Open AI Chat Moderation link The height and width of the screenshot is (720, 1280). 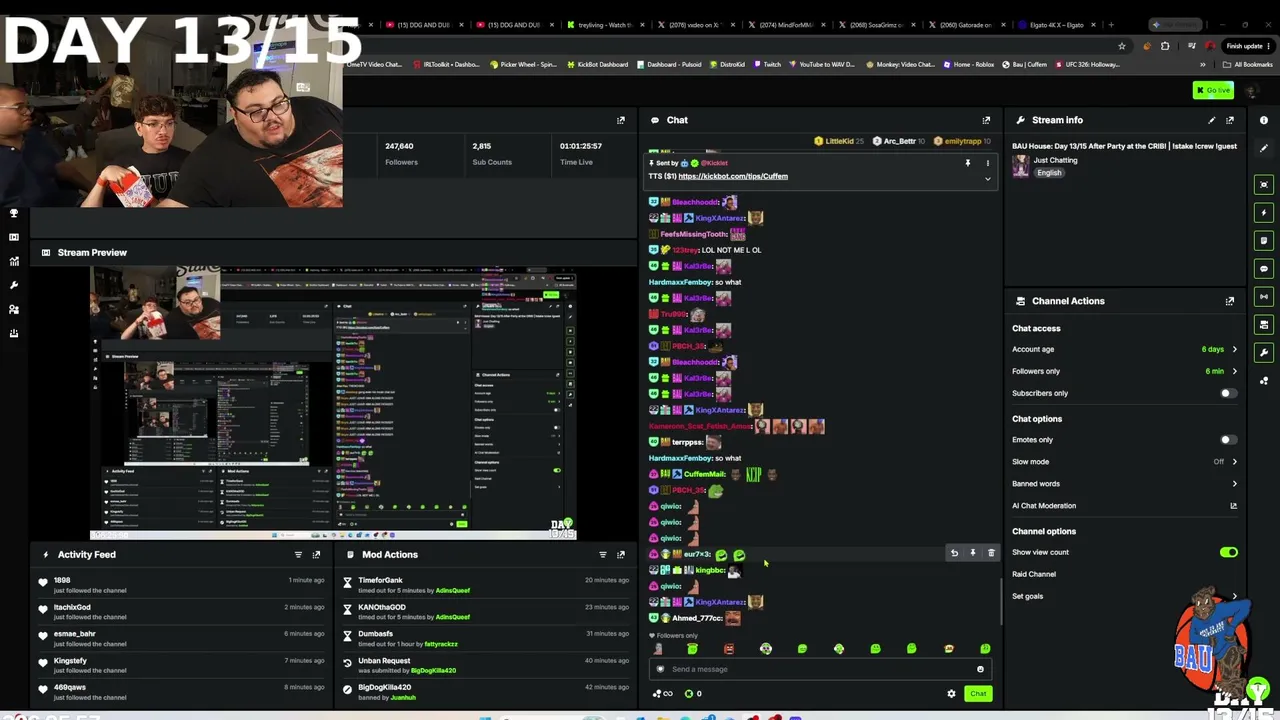[x=1125, y=506]
